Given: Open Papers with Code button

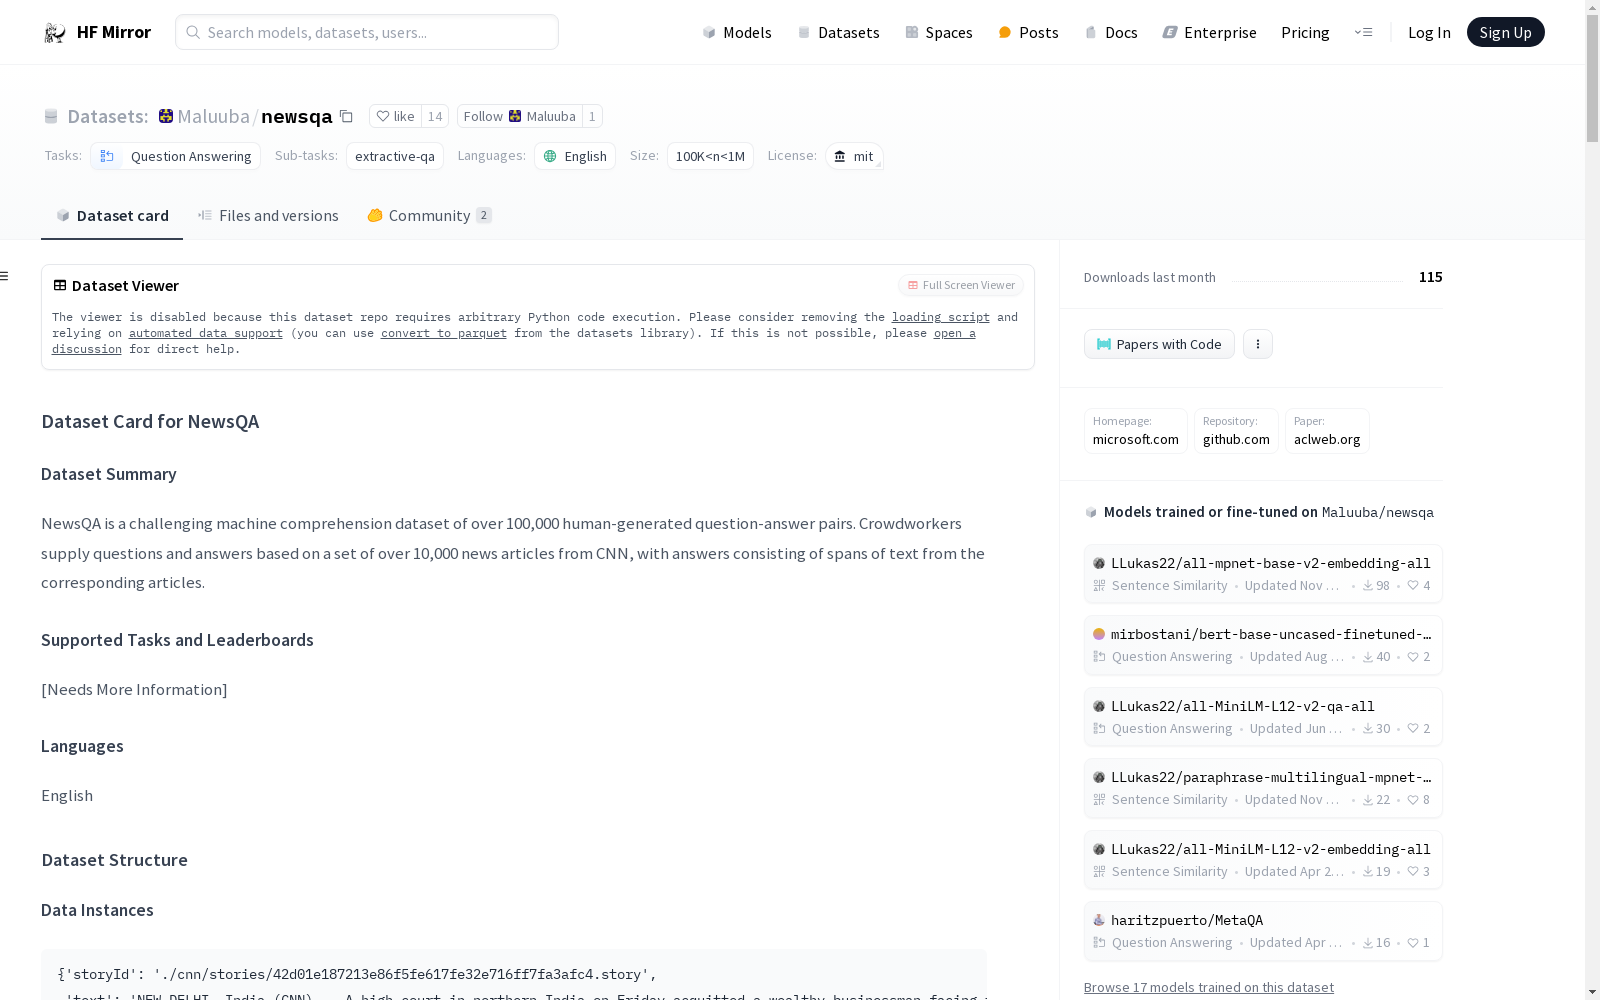Looking at the screenshot, I should point(1159,344).
